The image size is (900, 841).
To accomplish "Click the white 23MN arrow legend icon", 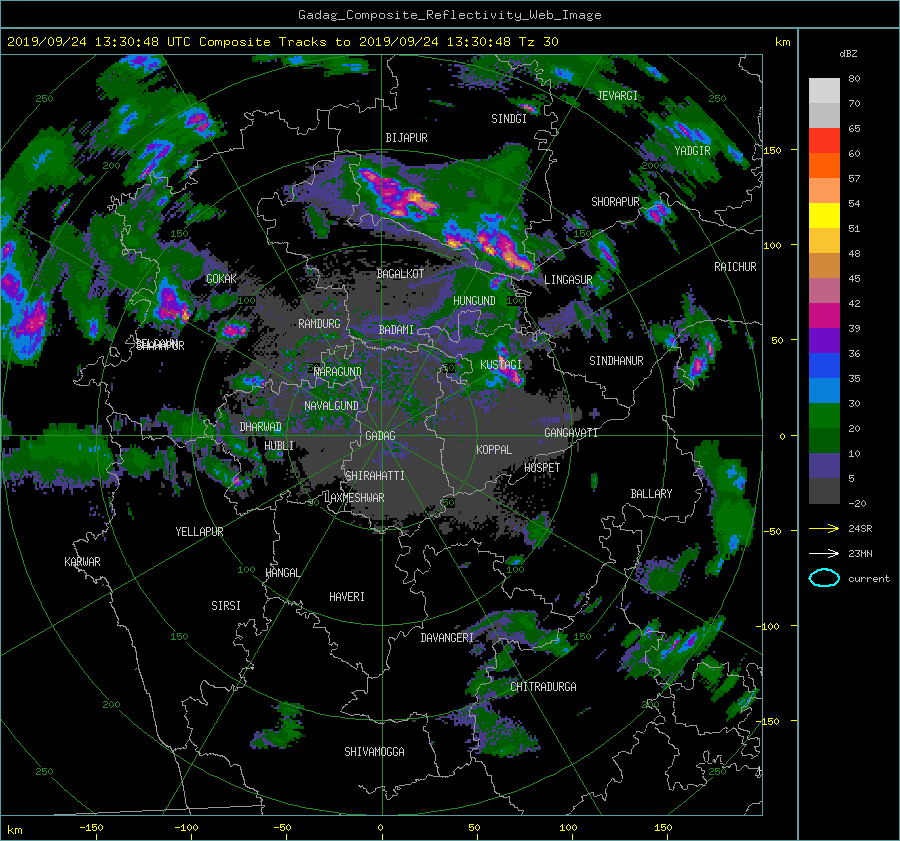I will coord(824,553).
